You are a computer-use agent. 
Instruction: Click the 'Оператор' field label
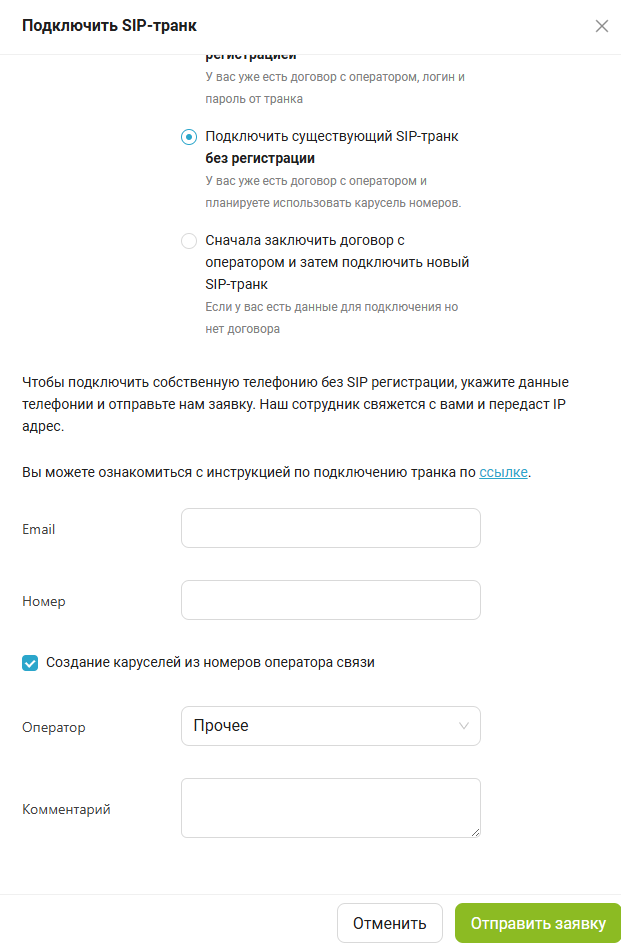pos(54,727)
